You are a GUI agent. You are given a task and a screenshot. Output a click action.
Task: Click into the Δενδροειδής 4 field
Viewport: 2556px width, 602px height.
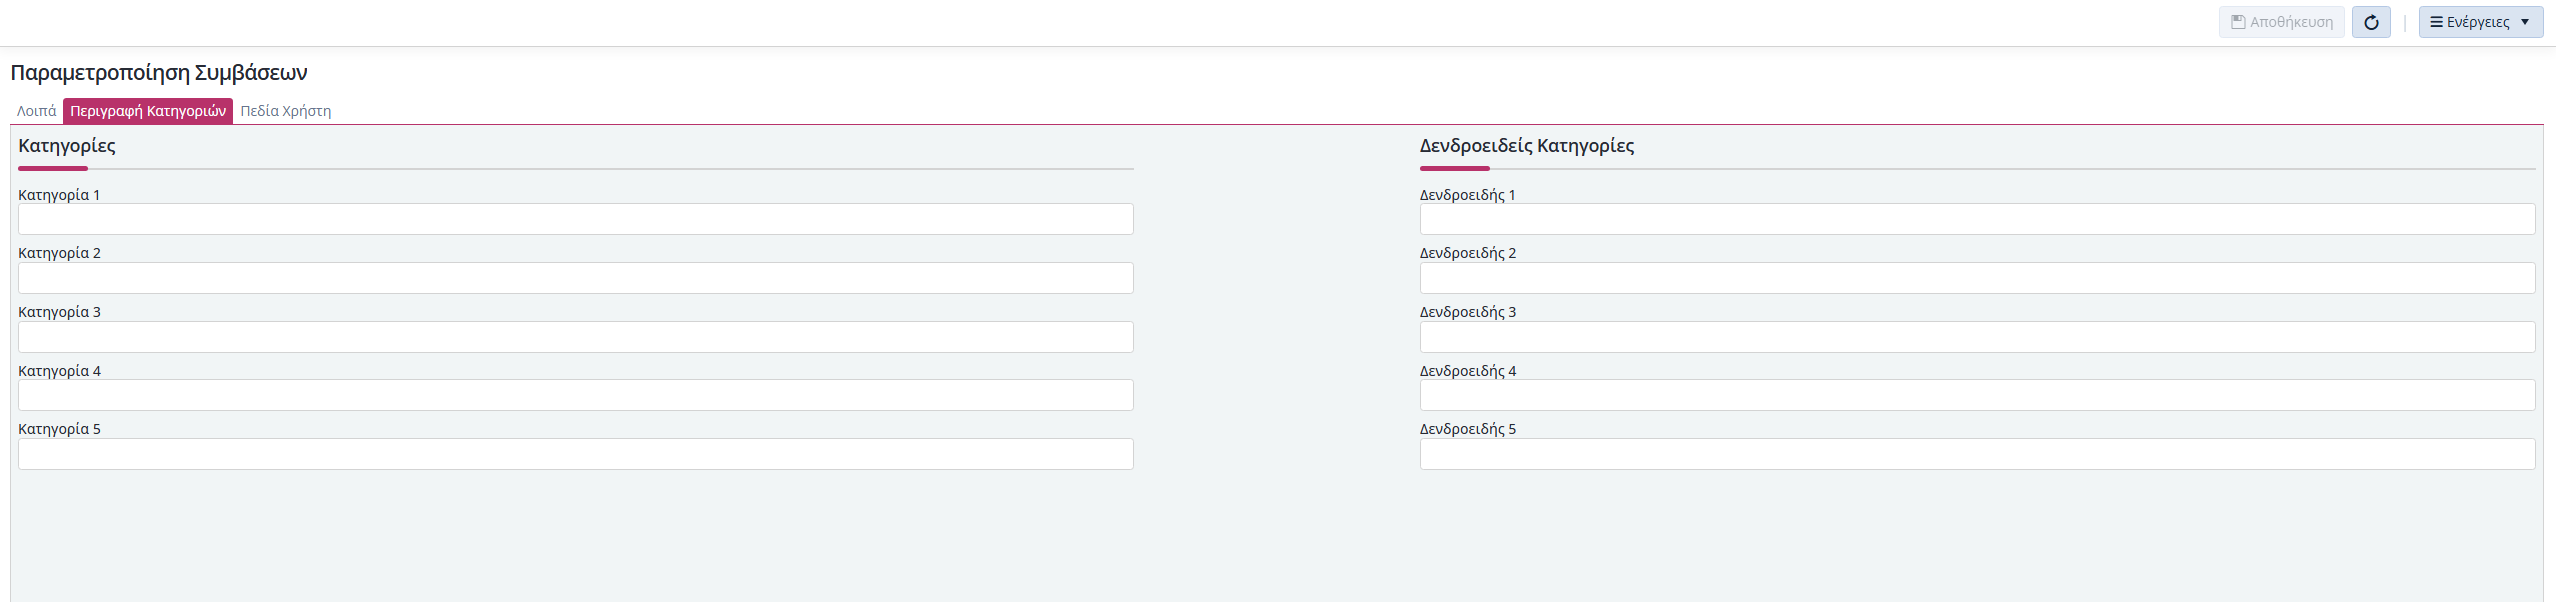(x=1977, y=395)
